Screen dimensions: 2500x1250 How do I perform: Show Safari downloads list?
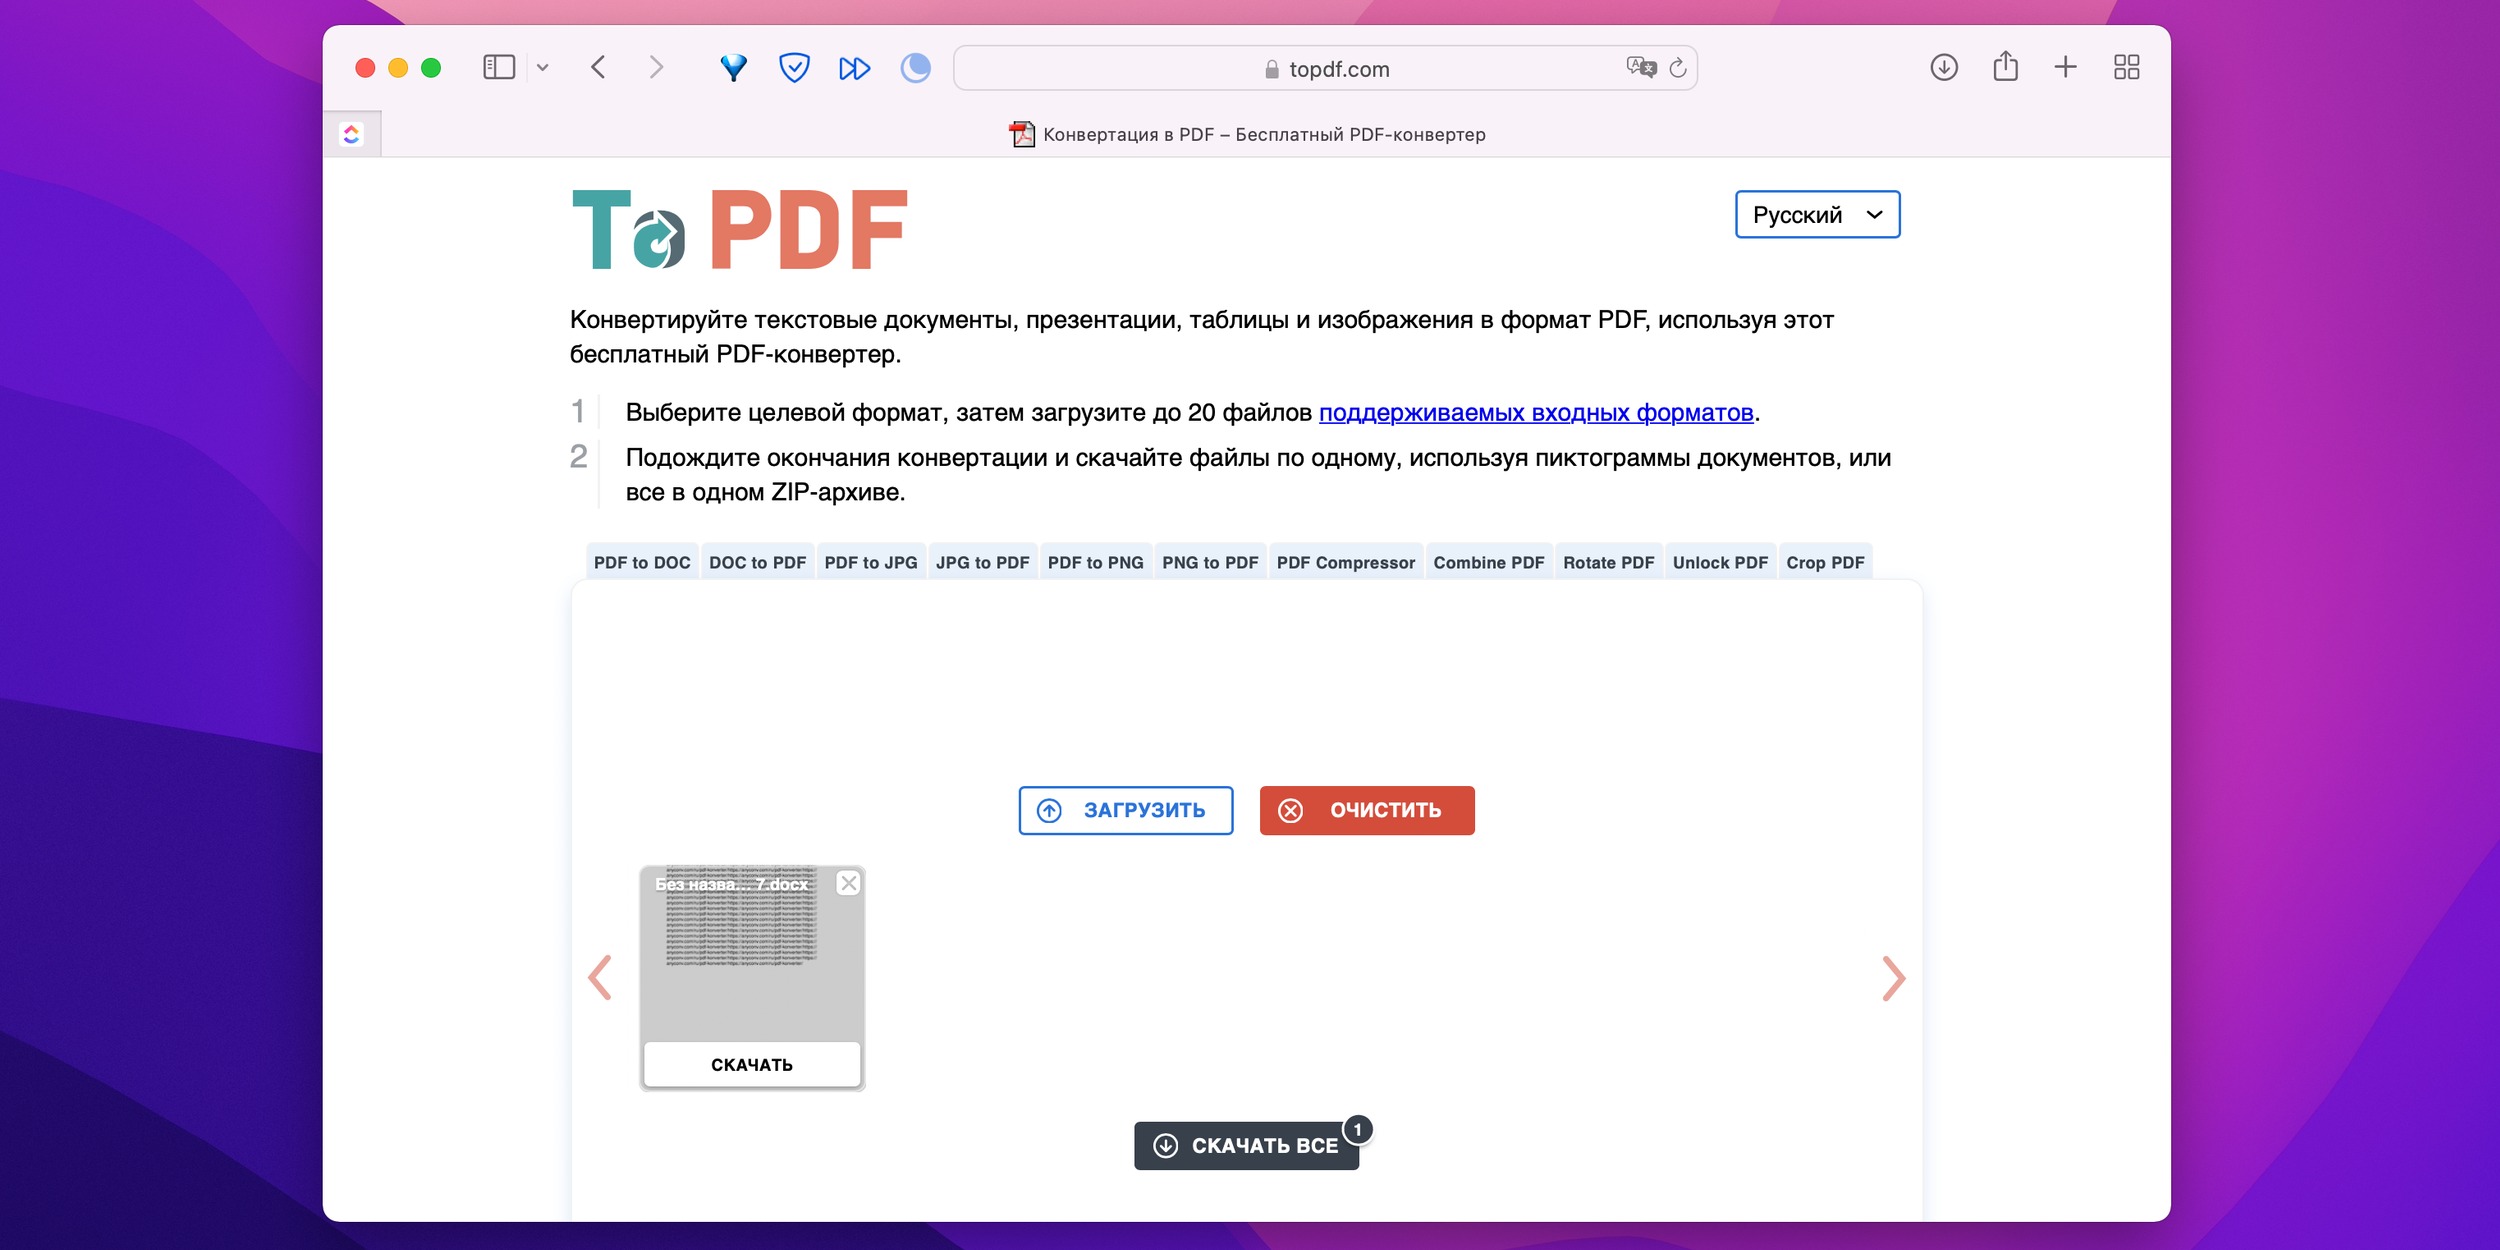click(x=1943, y=67)
